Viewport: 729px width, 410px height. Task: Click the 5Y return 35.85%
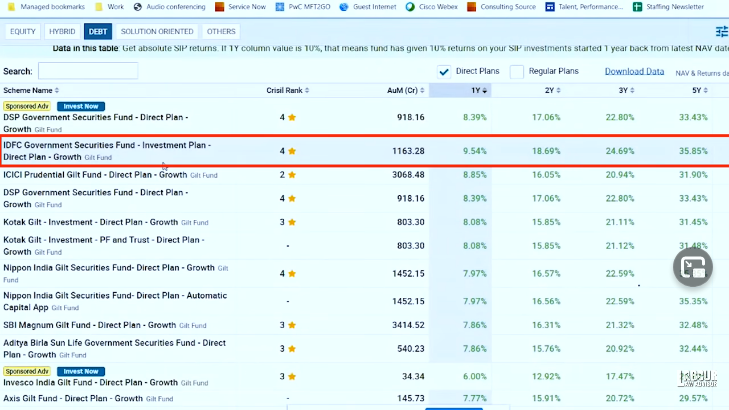click(693, 151)
